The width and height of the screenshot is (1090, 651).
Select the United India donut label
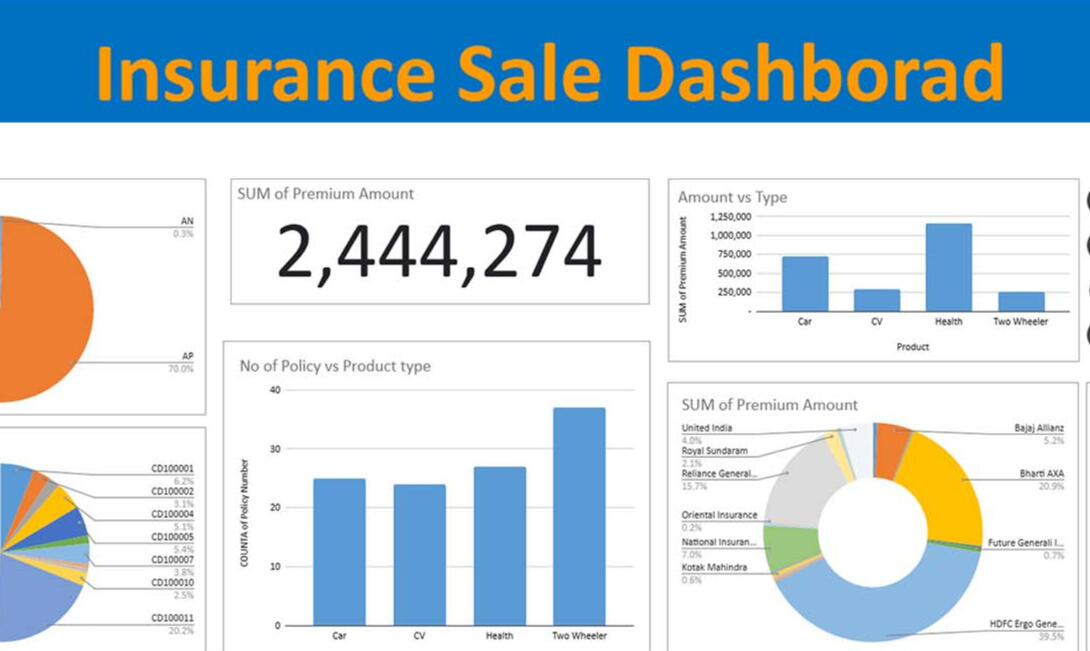coord(706,428)
